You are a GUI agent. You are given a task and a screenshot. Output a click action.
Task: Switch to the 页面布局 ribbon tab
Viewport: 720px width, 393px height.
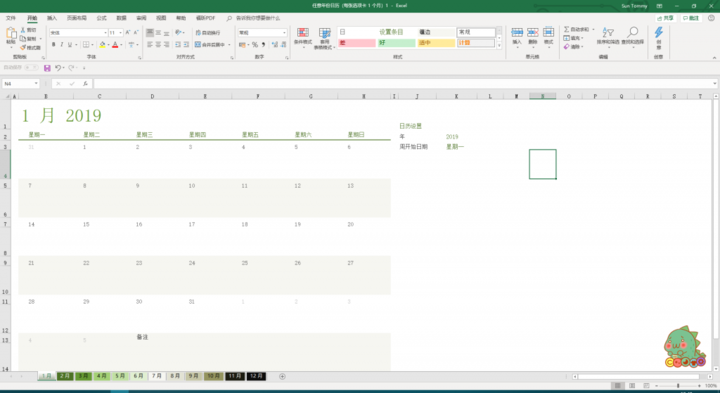(x=76, y=18)
